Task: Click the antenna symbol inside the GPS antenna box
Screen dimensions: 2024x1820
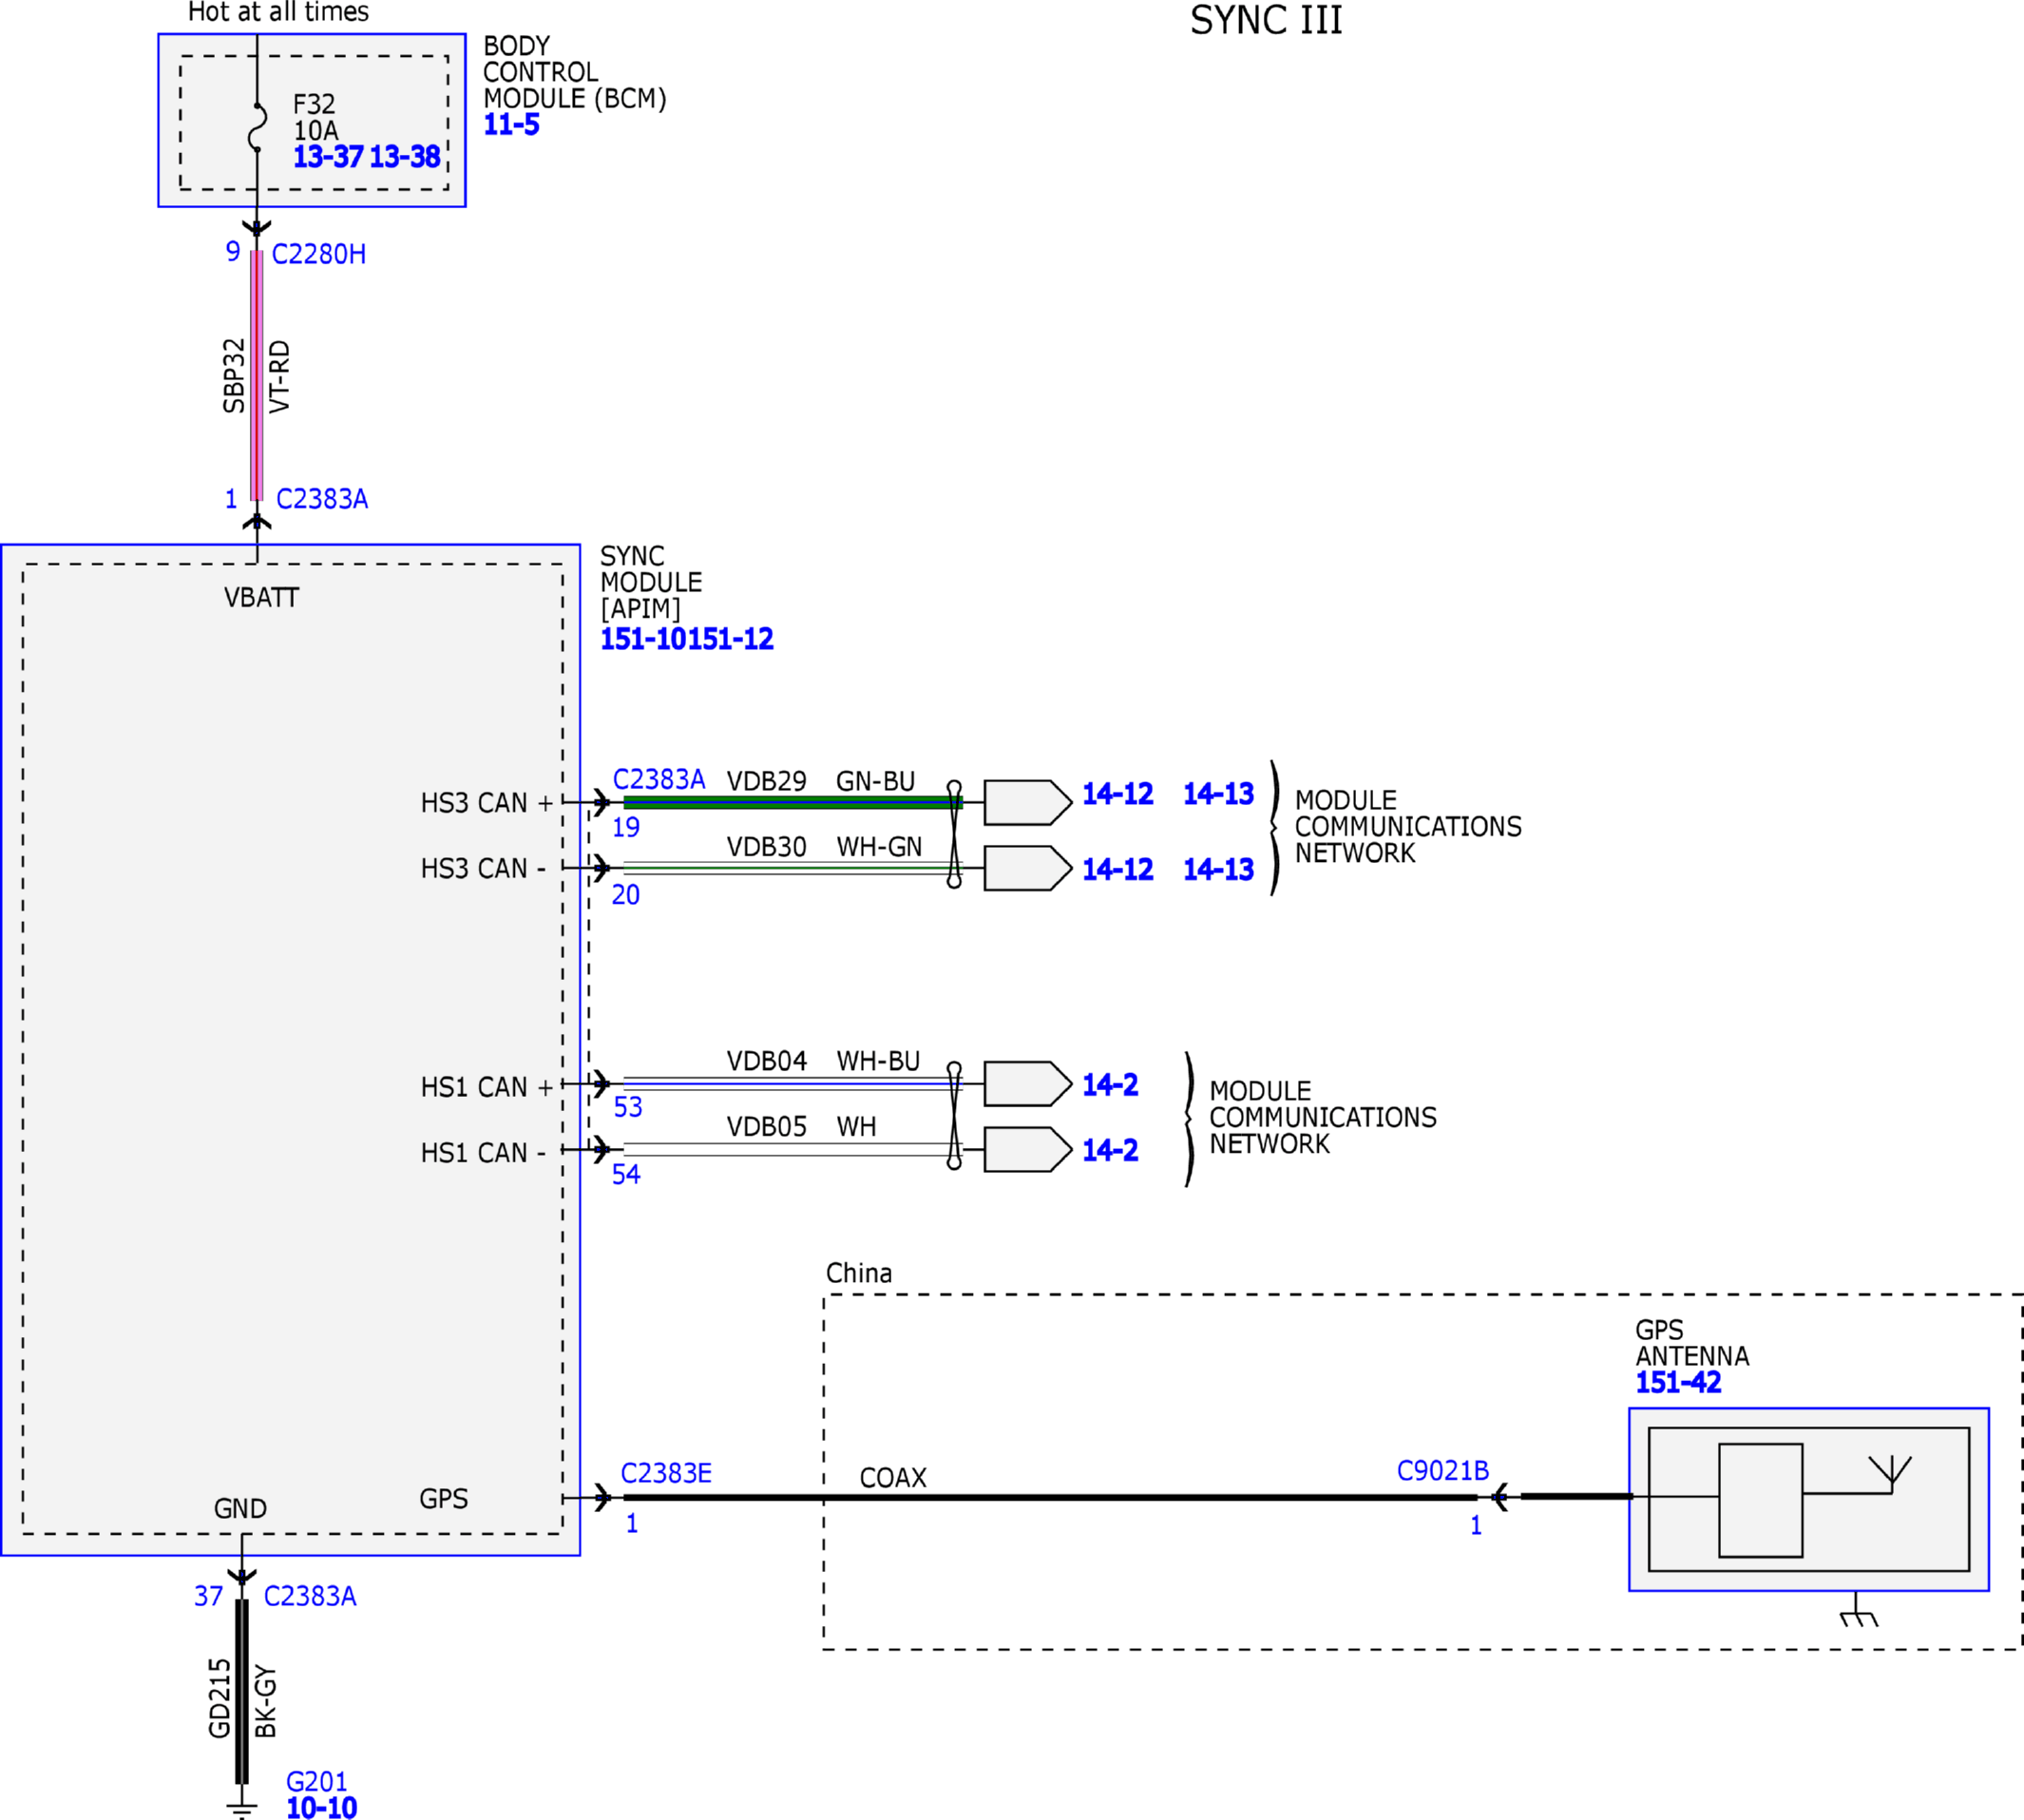Action: (1890, 1475)
